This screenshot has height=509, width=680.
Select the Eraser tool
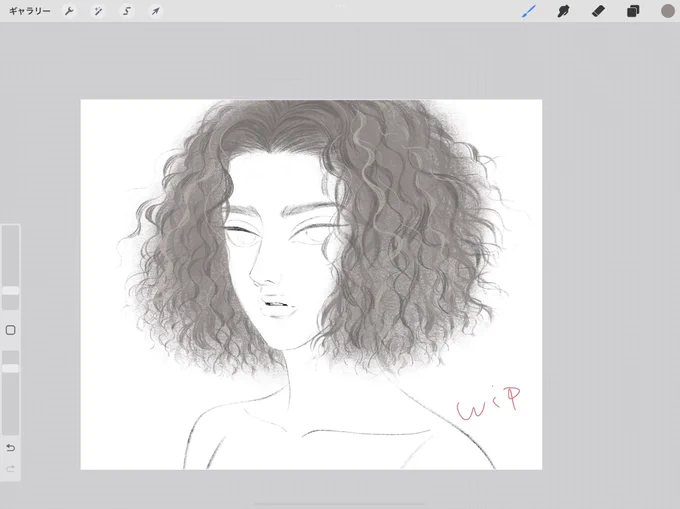point(598,11)
